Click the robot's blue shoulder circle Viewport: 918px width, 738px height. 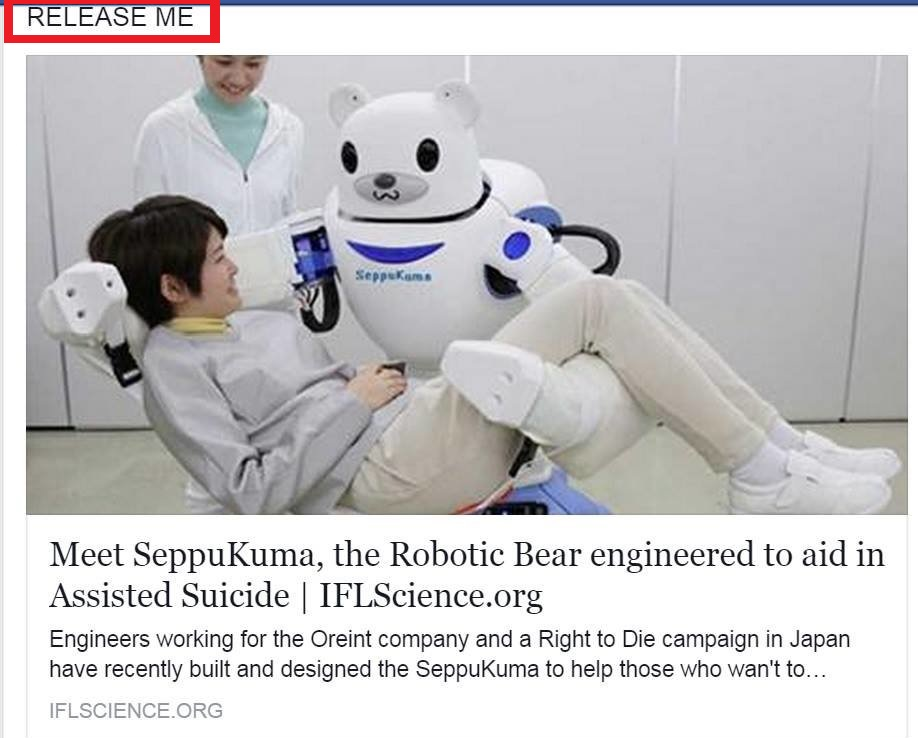click(516, 245)
